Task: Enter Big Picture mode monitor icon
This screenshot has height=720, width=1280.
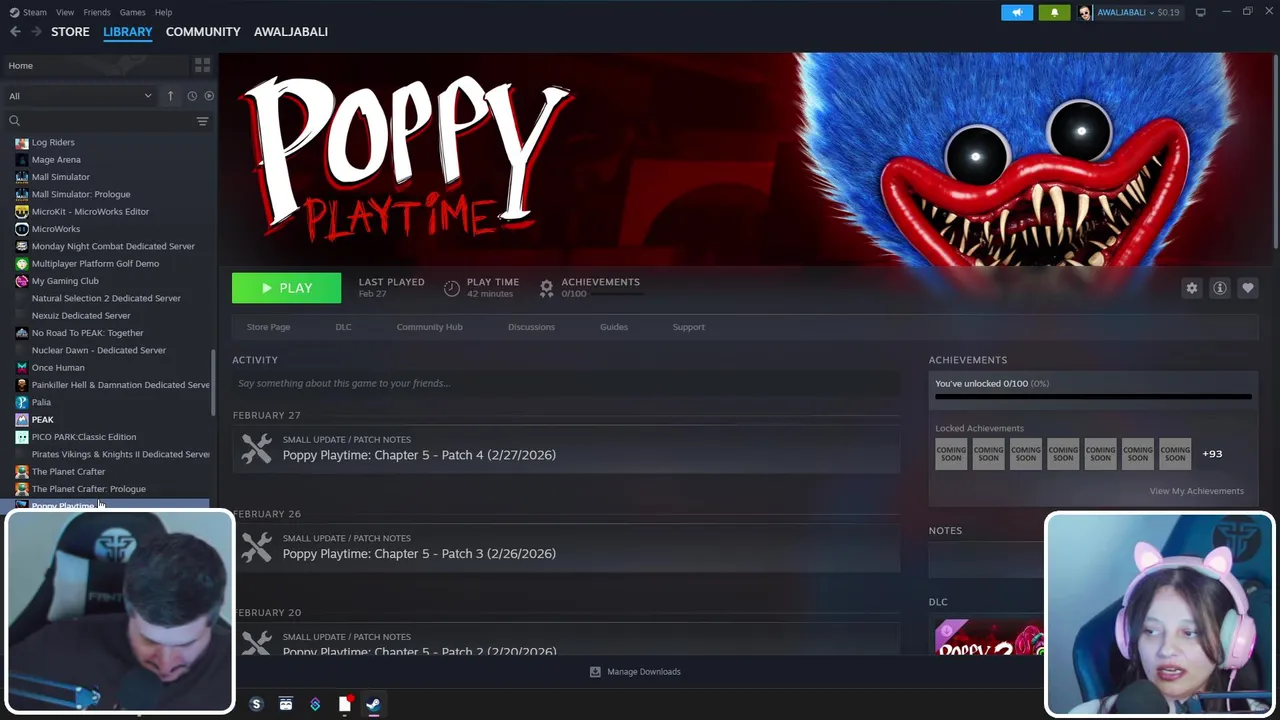Action: pyautogui.click(x=1200, y=12)
